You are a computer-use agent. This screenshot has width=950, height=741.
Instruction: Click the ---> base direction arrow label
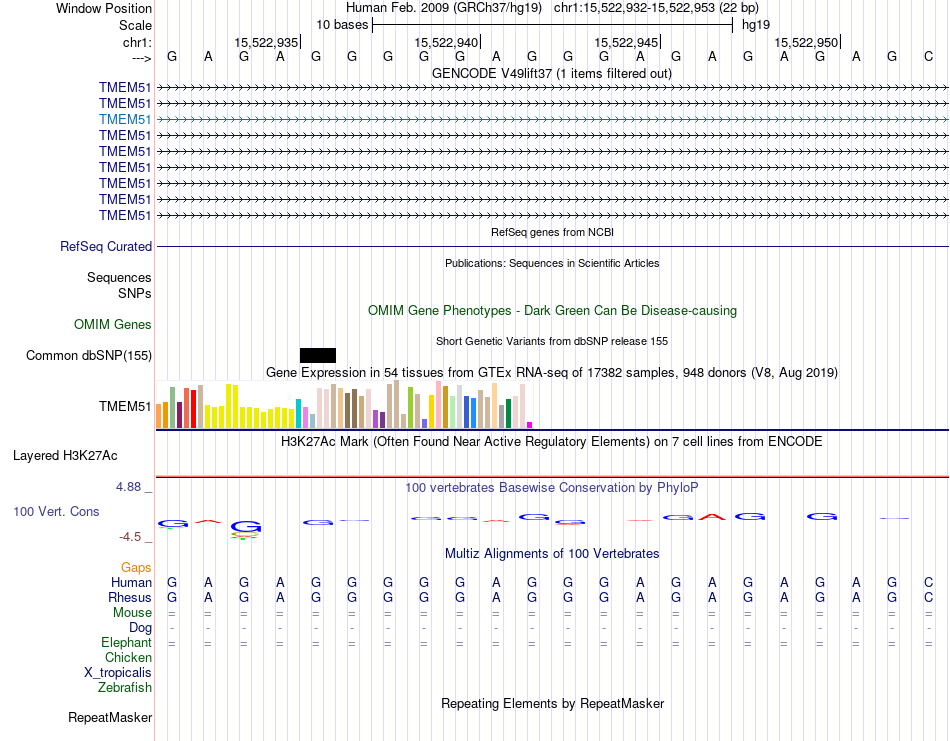click(141, 58)
